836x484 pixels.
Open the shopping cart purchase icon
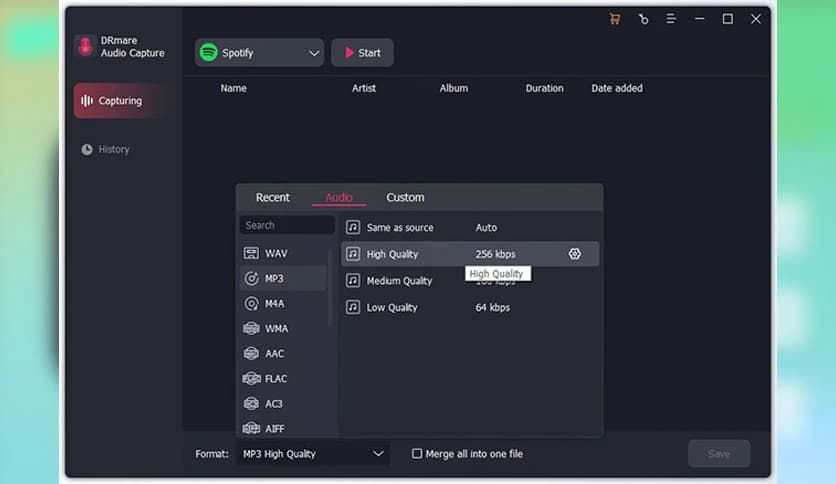(615, 19)
